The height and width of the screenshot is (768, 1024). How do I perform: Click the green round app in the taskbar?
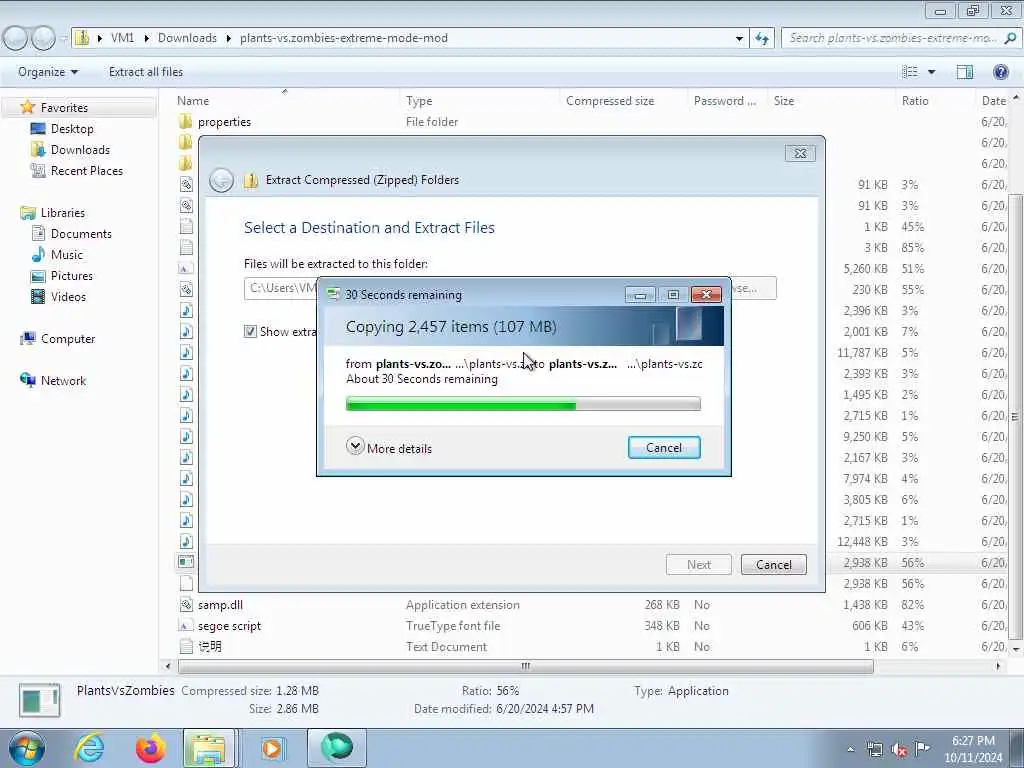[x=336, y=748]
